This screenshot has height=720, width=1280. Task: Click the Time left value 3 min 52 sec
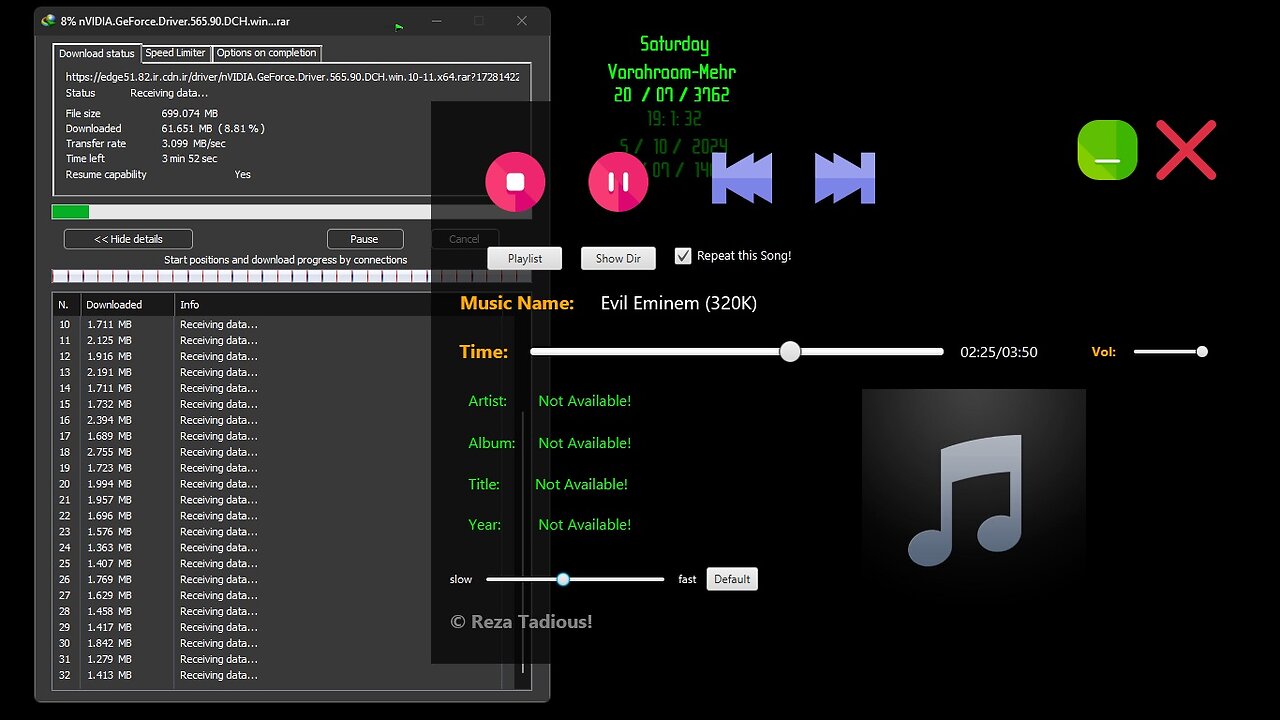(190, 159)
